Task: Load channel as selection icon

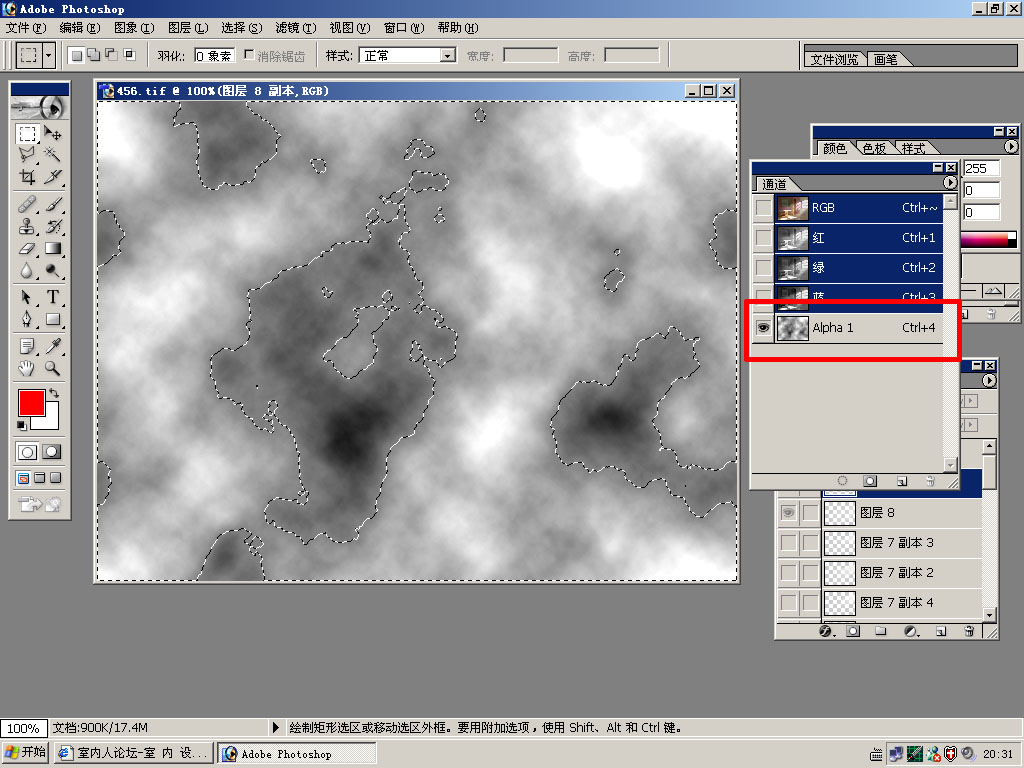Action: [842, 481]
